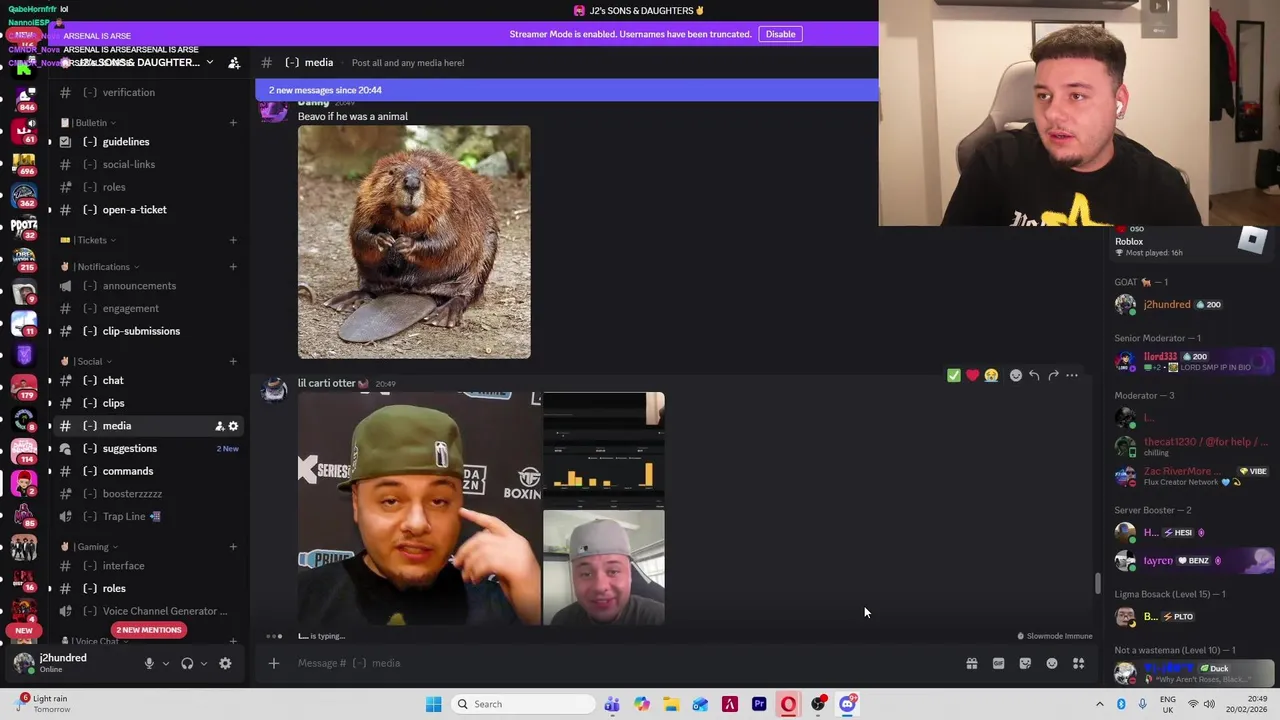Switch to the clips channel
Viewport: 1280px width, 720px height.
pos(148,404)
